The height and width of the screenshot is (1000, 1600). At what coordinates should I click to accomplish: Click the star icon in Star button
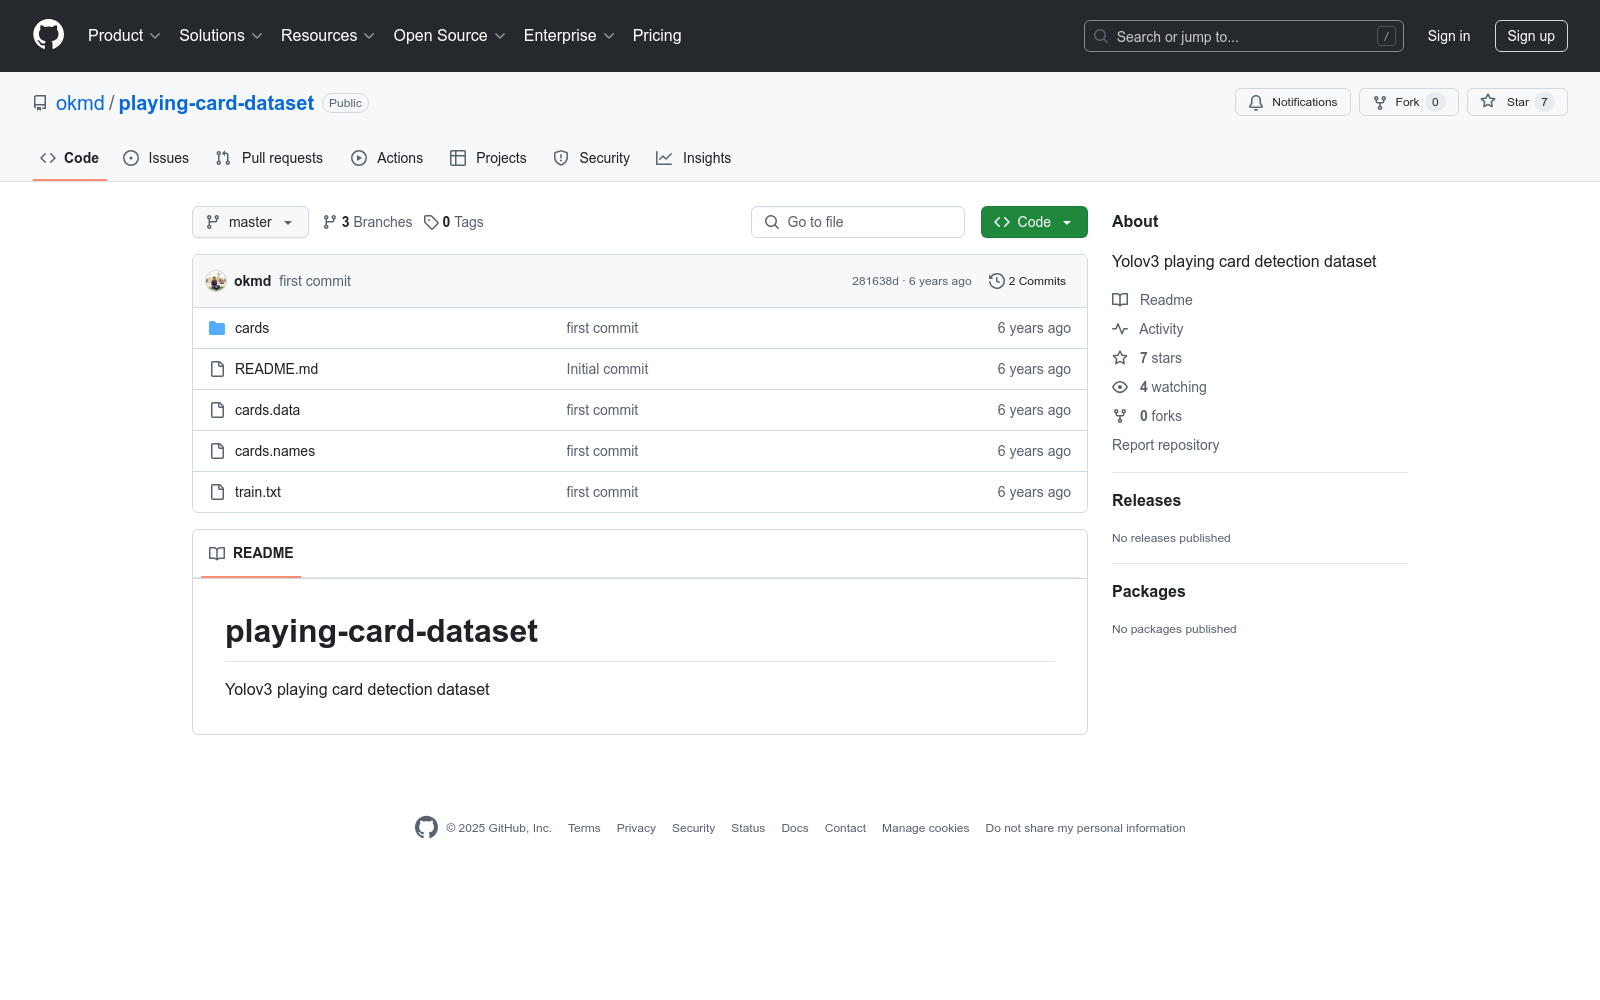1488,102
